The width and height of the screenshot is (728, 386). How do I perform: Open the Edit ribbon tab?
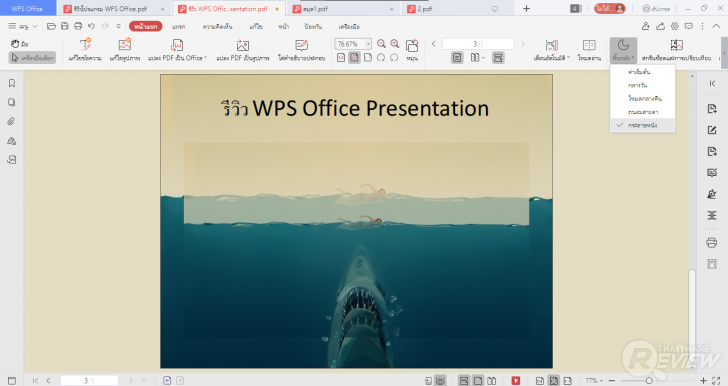tap(256, 26)
